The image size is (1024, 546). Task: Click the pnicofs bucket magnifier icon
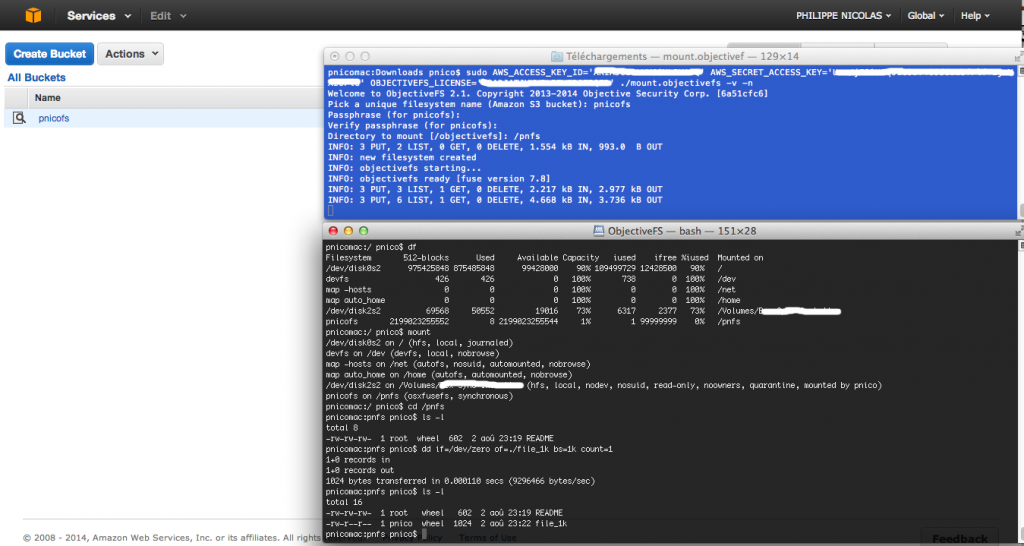[x=20, y=118]
